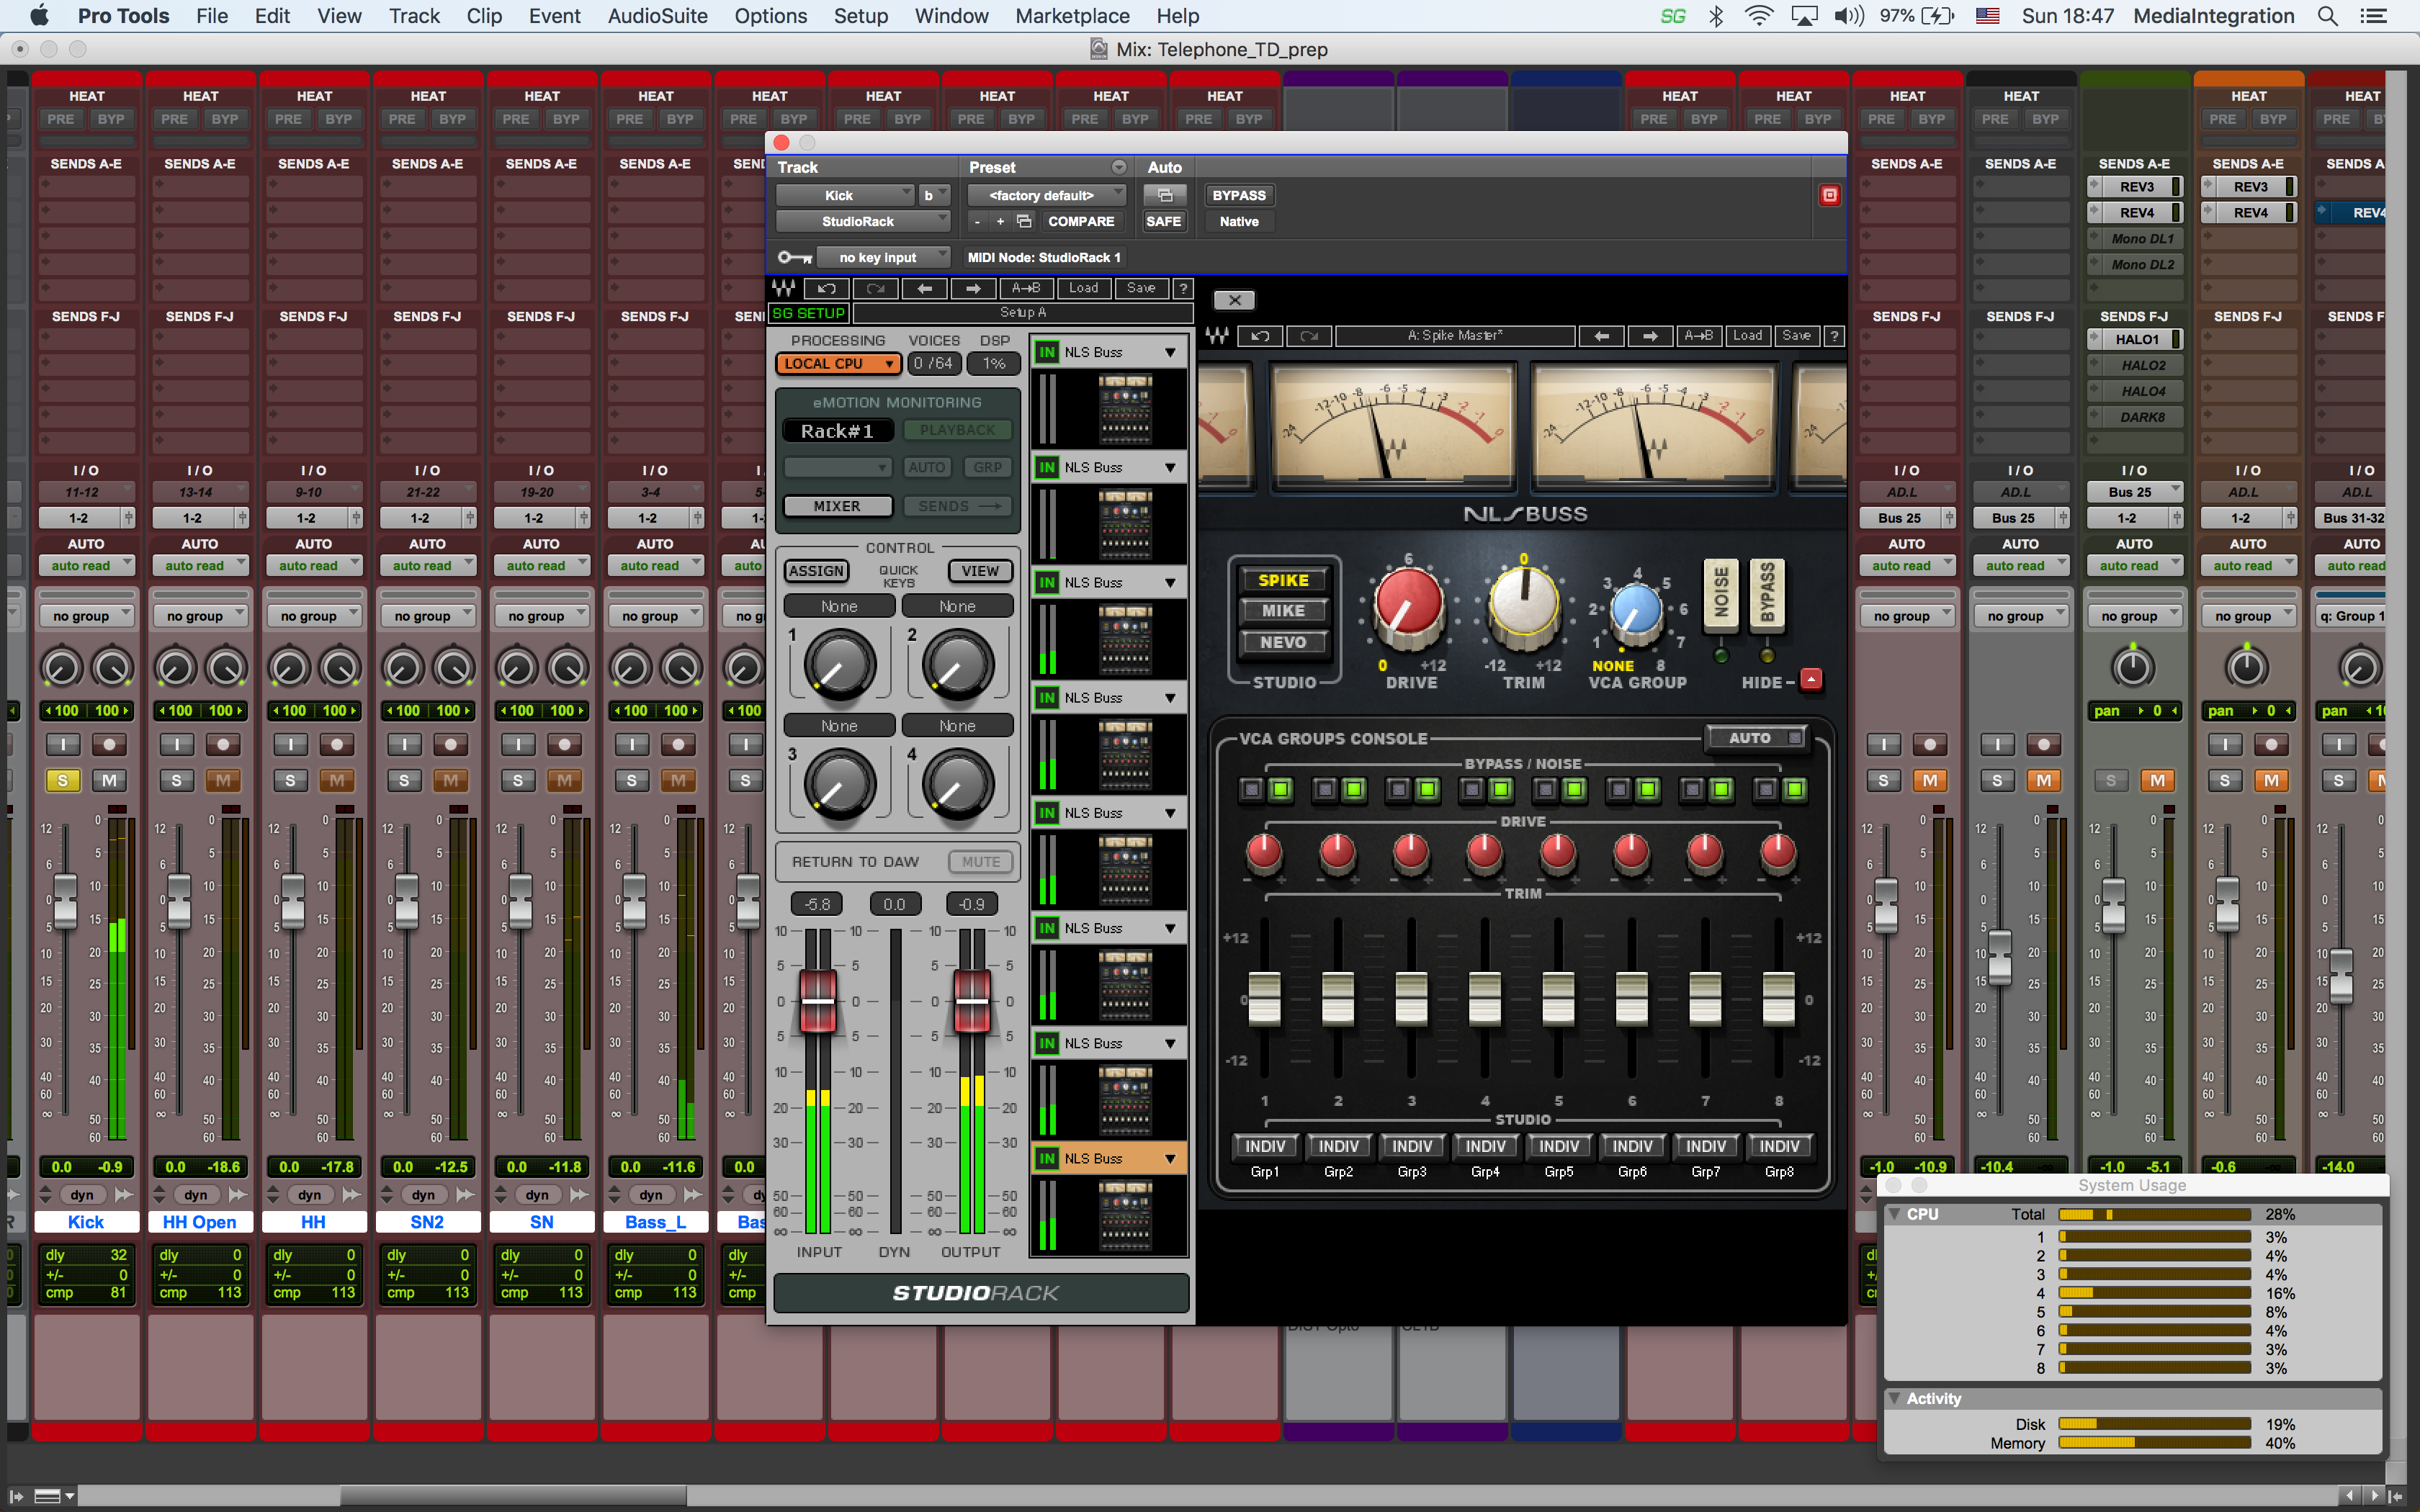The height and width of the screenshot is (1512, 2420).
Task: Open the no key input dropdown
Action: pos(883,257)
